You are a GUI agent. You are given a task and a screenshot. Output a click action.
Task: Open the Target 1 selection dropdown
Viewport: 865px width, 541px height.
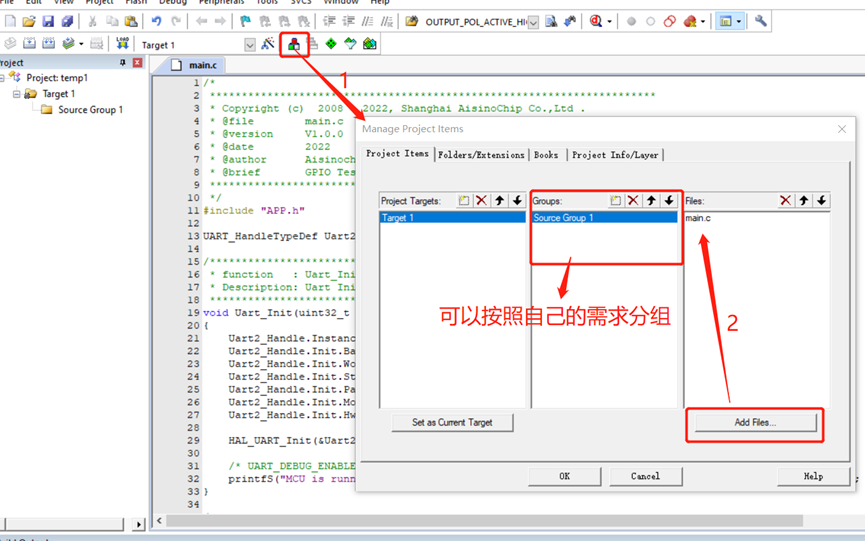click(250, 45)
